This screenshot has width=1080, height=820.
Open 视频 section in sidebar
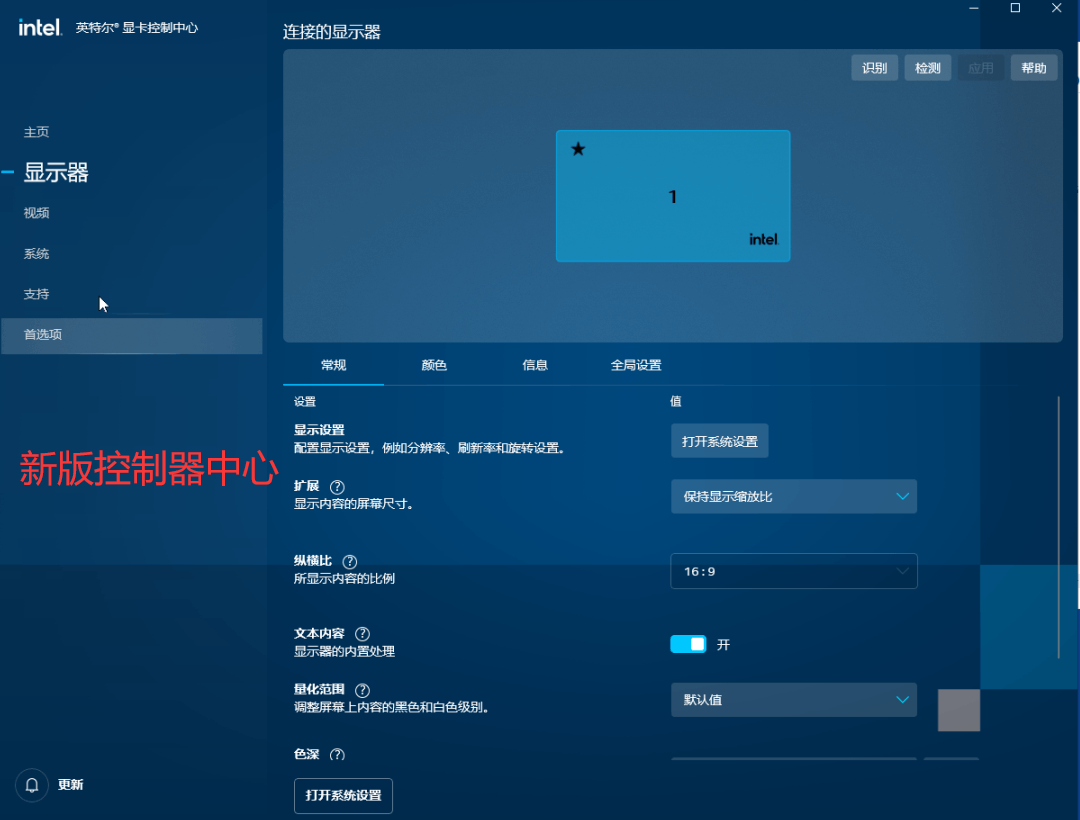point(37,213)
